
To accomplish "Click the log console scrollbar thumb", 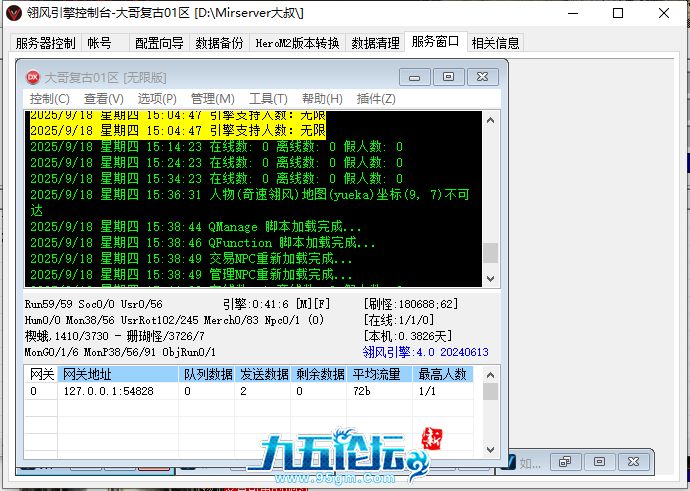I will [x=491, y=253].
